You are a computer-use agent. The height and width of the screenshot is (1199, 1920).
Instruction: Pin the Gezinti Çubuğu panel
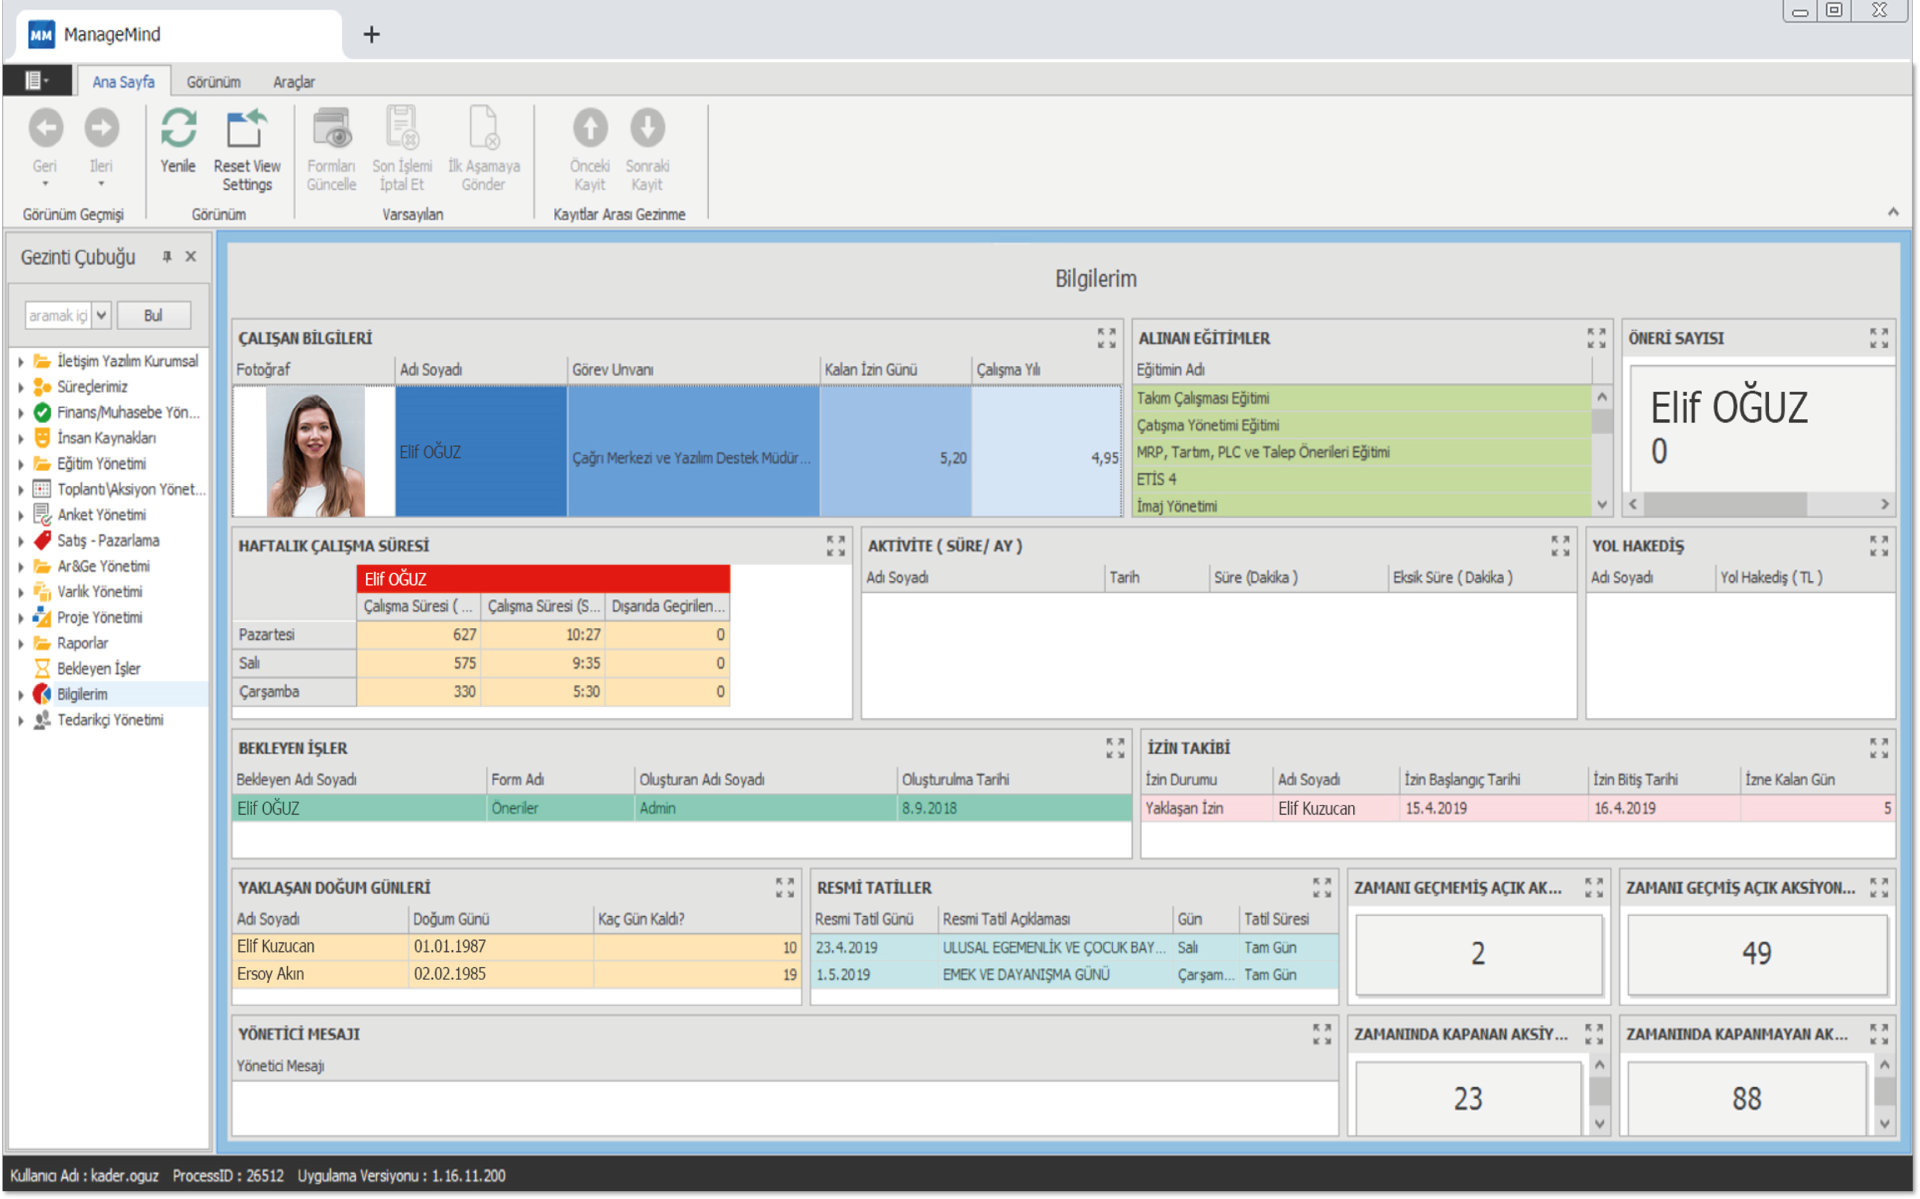[167, 257]
